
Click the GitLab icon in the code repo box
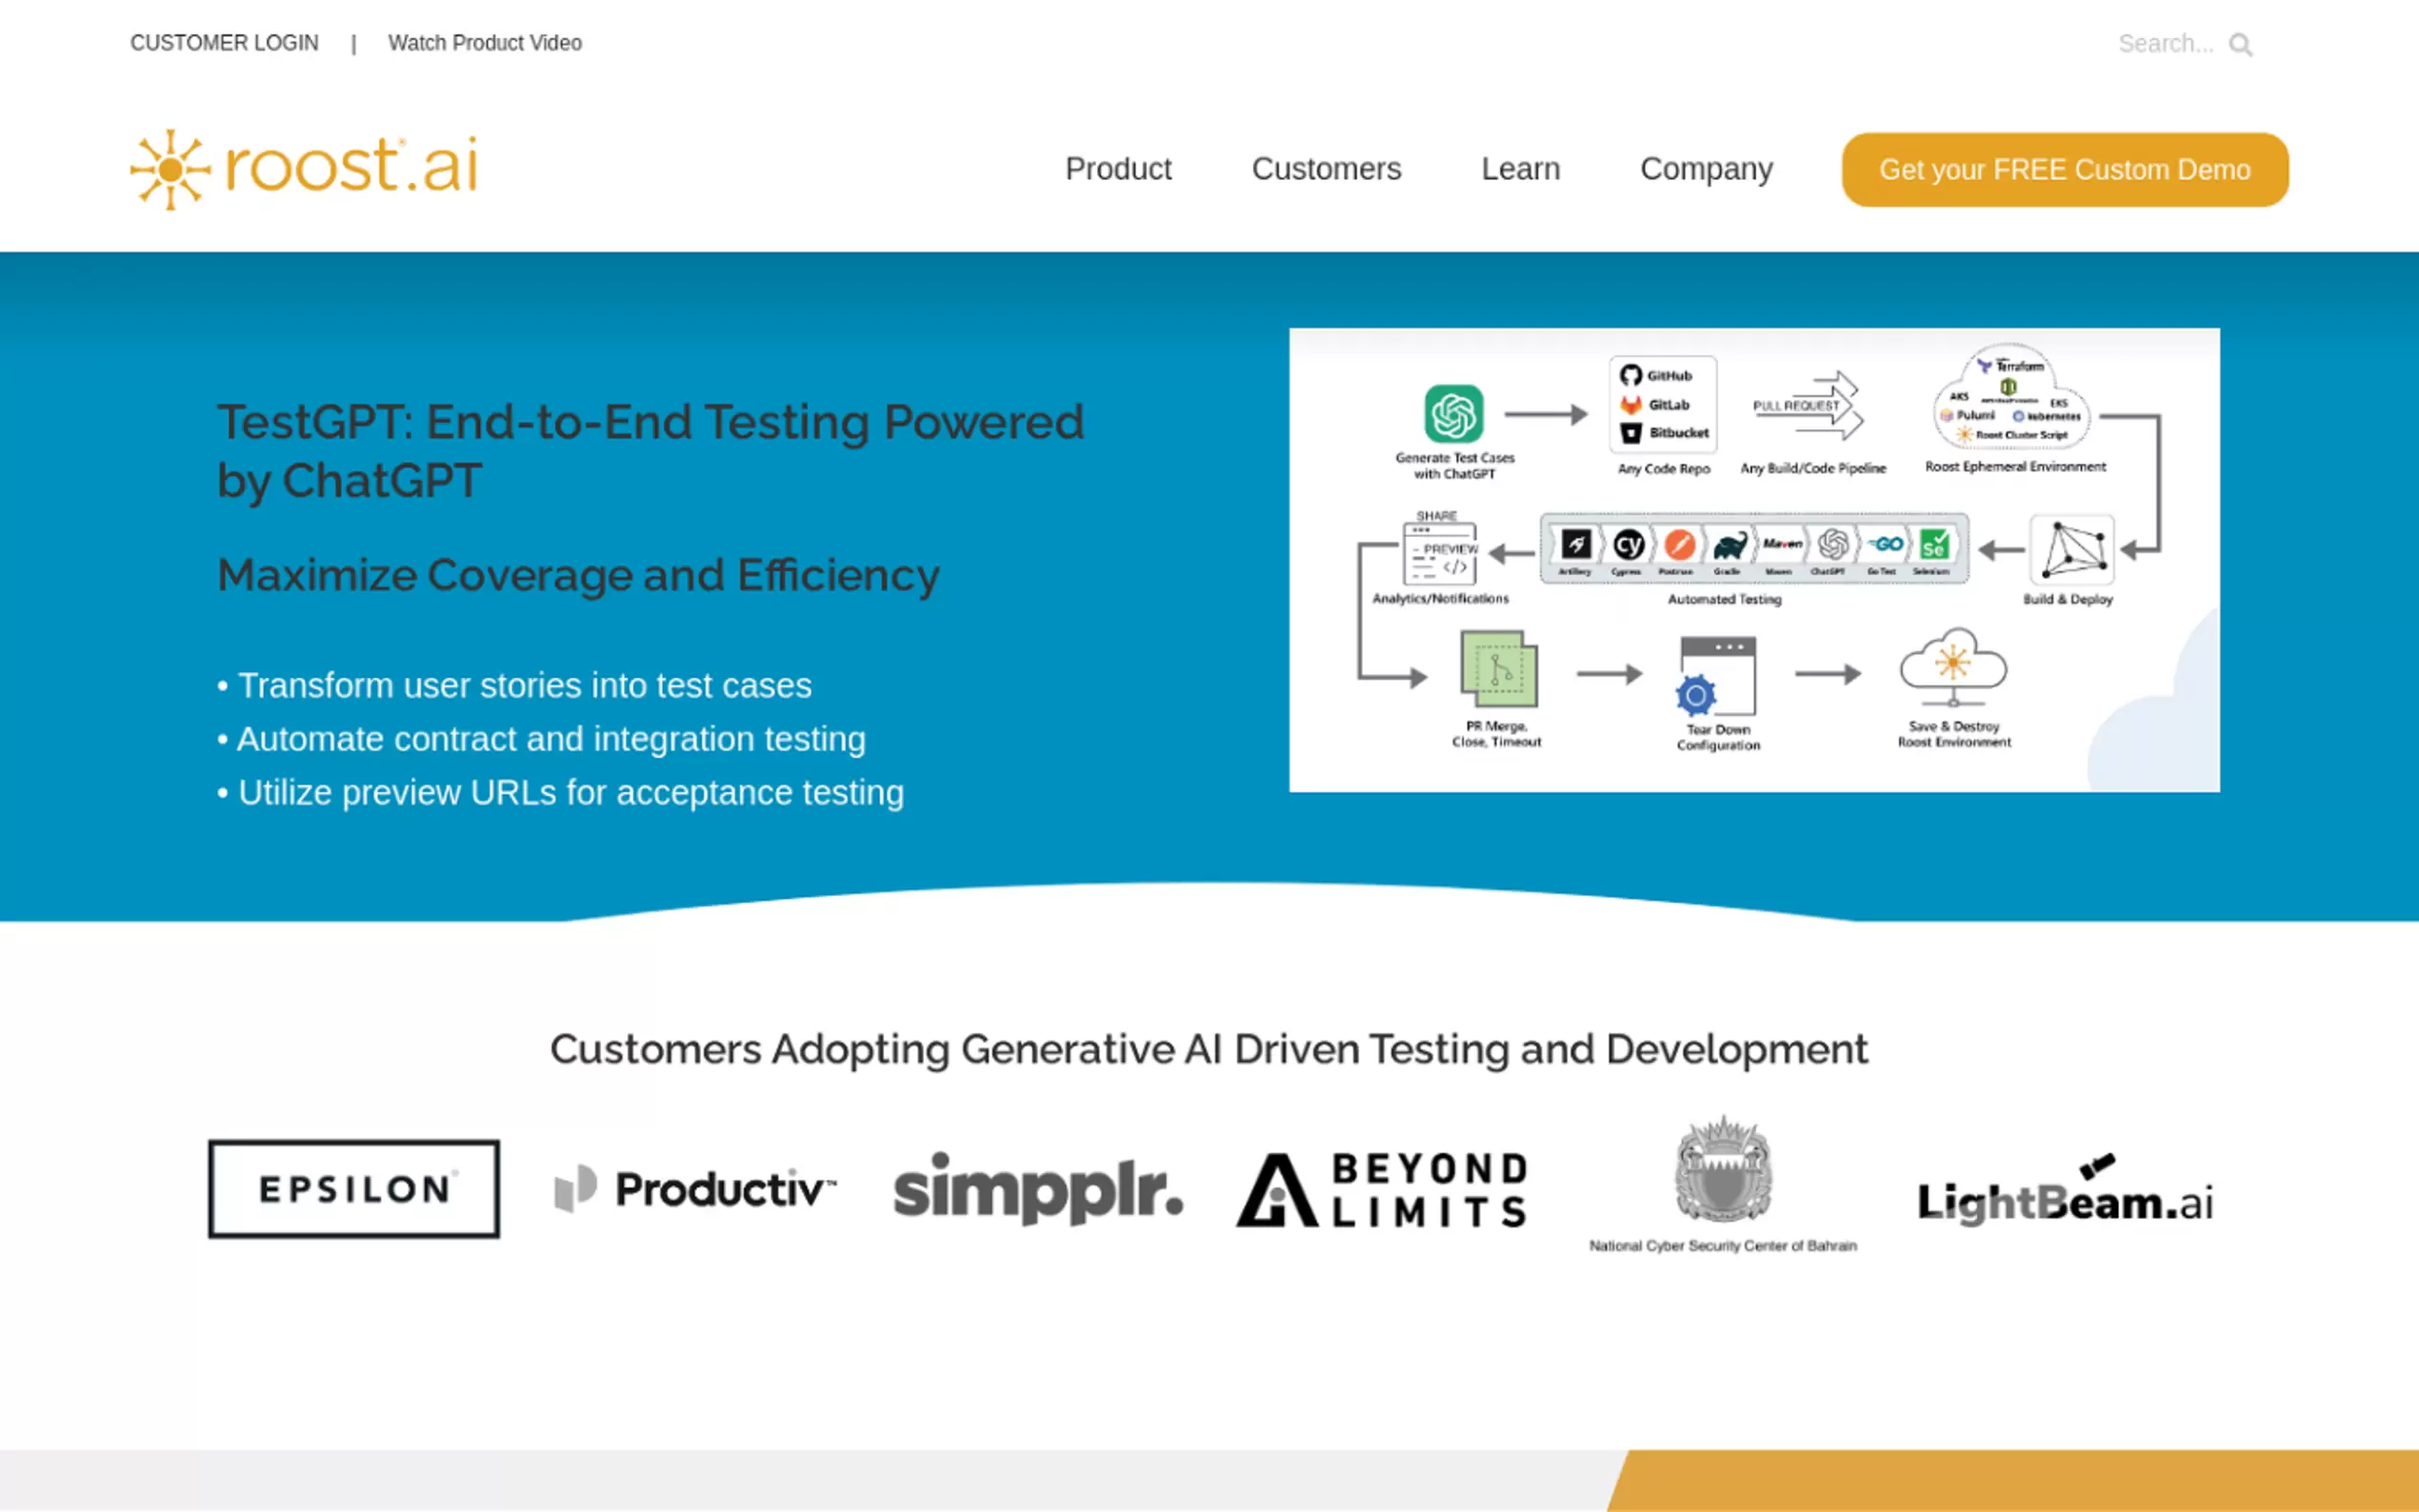coord(1631,404)
